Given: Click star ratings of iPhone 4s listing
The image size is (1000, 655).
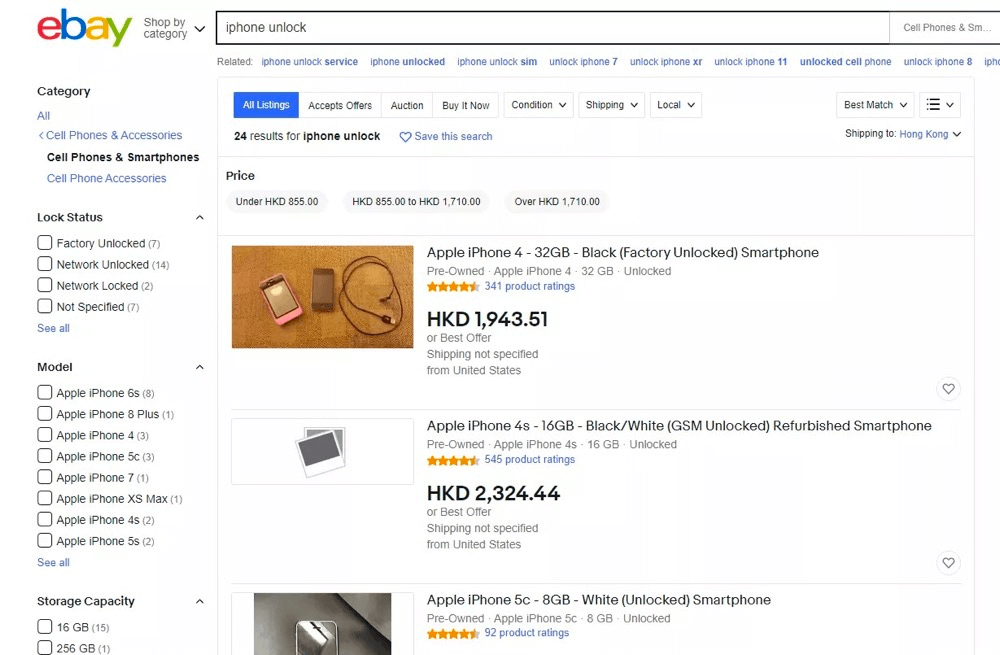Looking at the screenshot, I should (453, 461).
